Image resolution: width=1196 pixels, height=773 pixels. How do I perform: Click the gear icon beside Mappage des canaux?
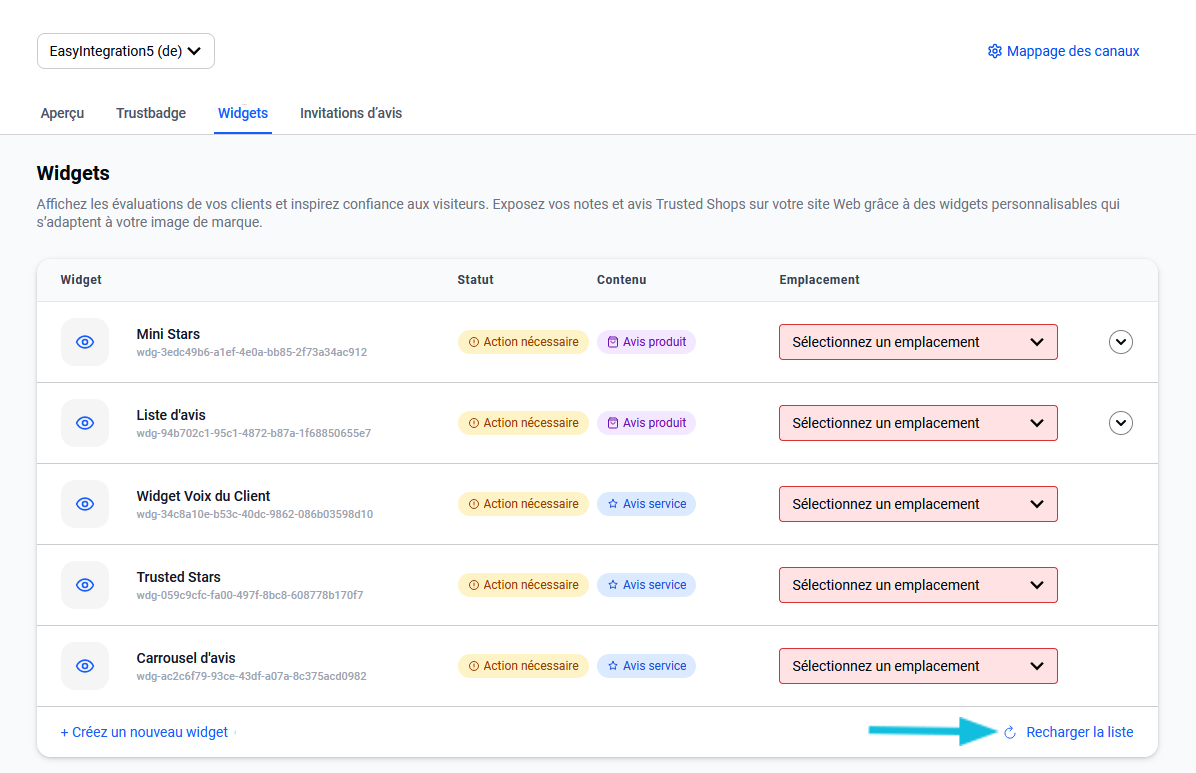994,51
